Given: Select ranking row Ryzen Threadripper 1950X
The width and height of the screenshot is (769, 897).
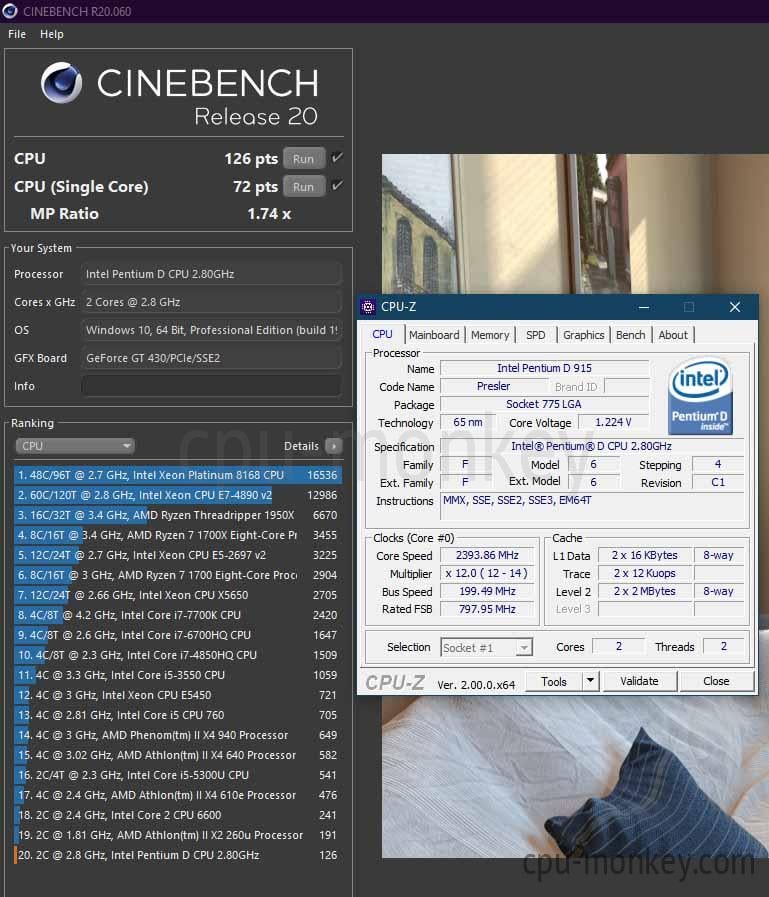Looking at the screenshot, I should coord(178,515).
